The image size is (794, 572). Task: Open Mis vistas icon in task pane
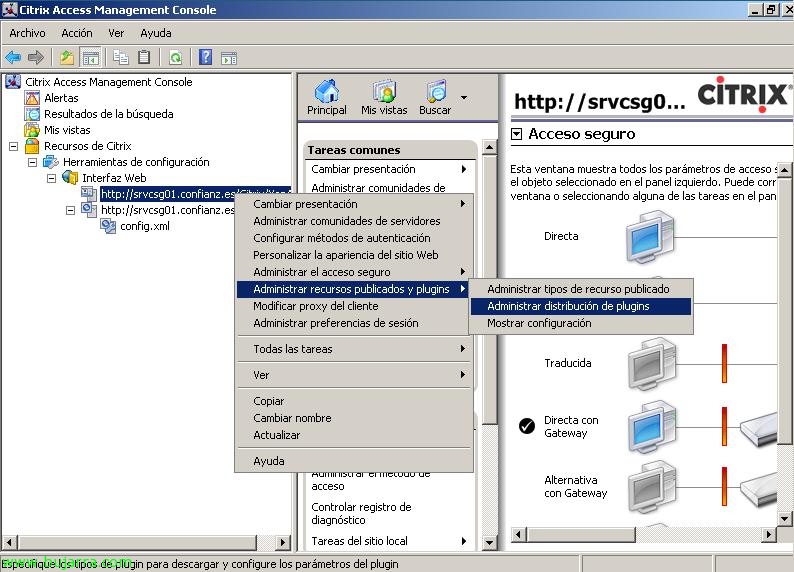384,97
